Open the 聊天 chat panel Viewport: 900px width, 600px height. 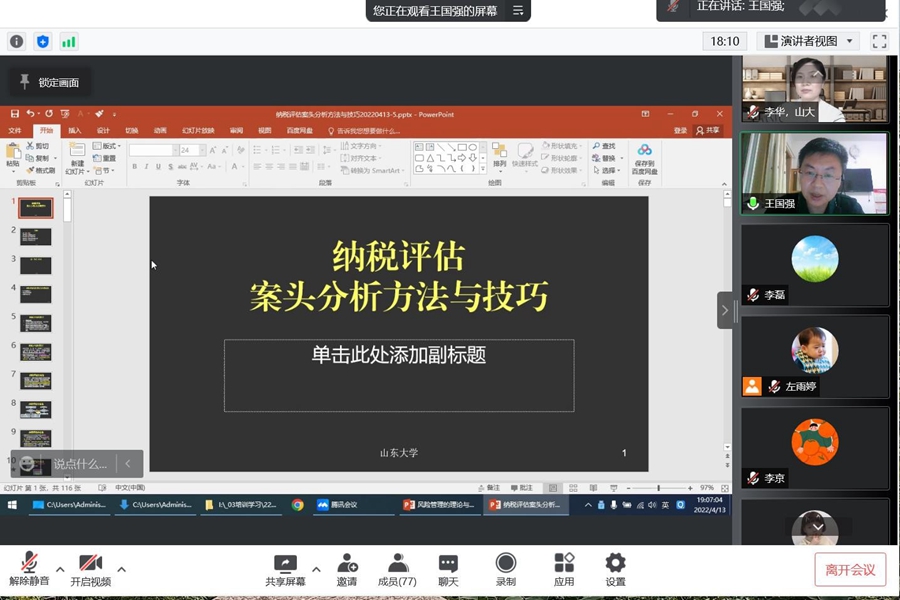(x=448, y=564)
